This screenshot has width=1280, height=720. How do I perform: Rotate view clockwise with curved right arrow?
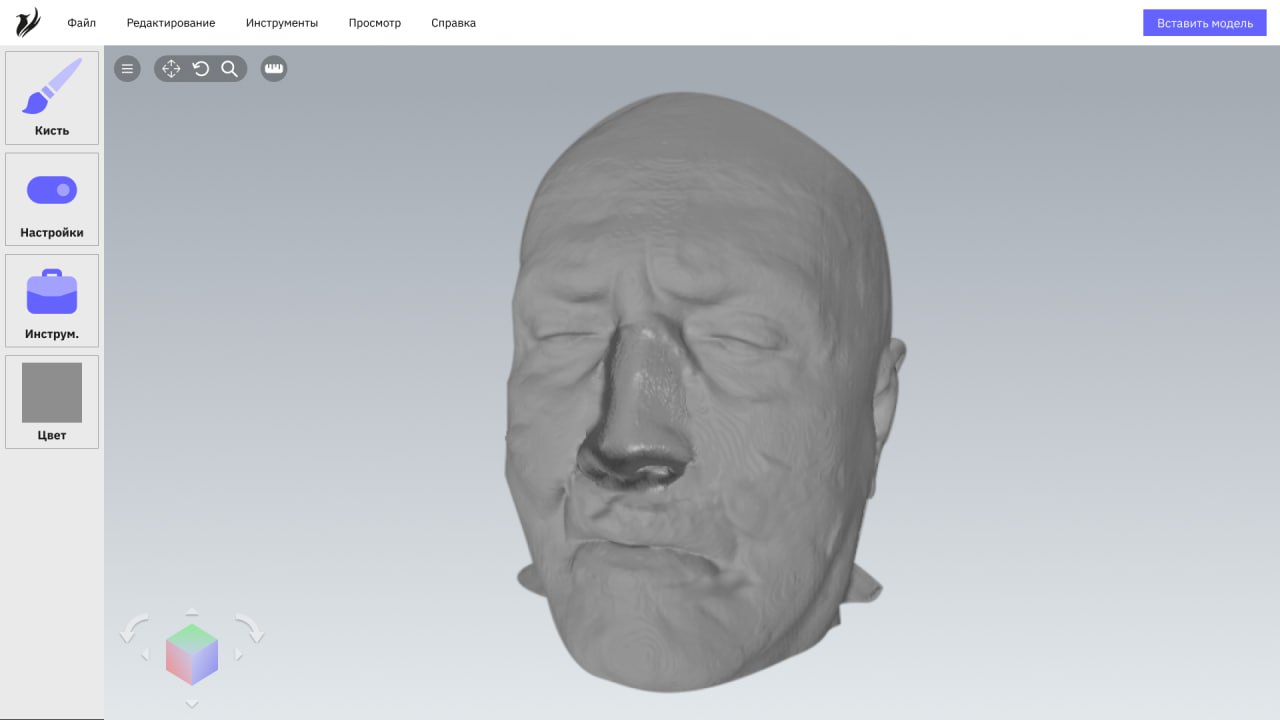pos(250,629)
